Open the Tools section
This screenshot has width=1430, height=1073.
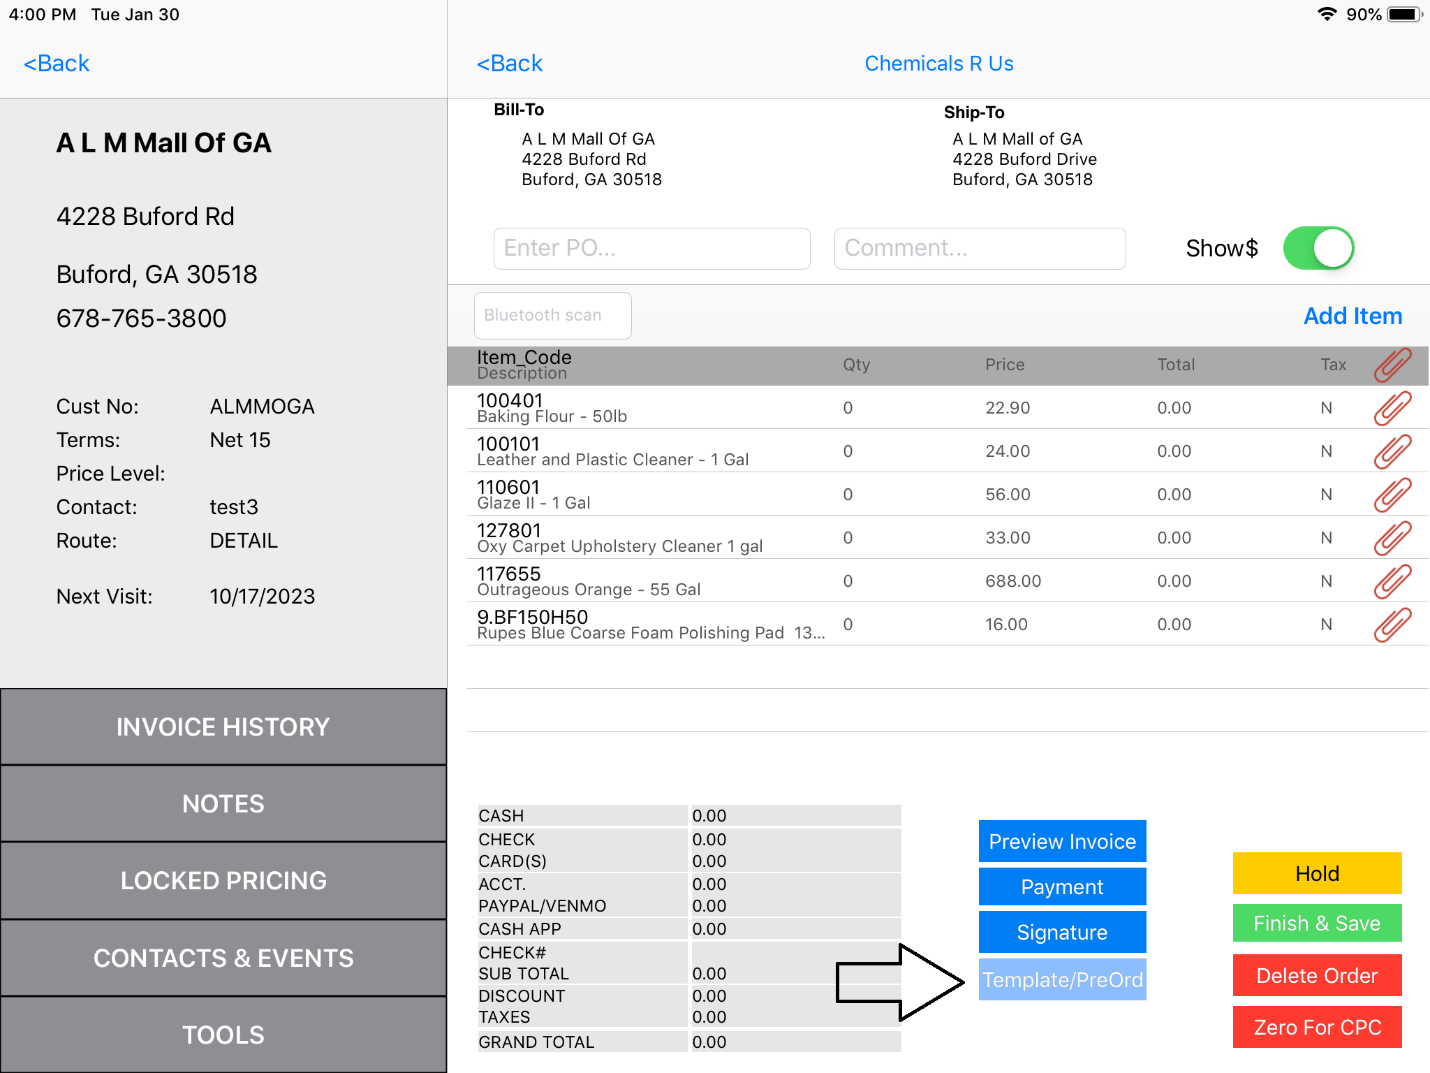point(223,1035)
